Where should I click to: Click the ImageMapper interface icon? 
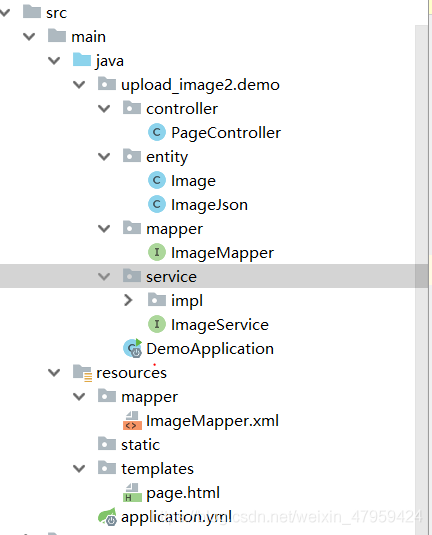157,252
